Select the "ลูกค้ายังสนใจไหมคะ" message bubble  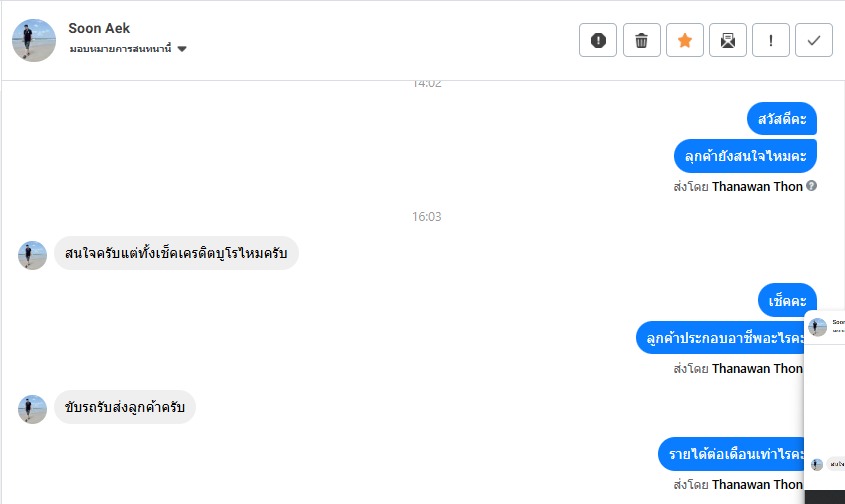[745, 156]
